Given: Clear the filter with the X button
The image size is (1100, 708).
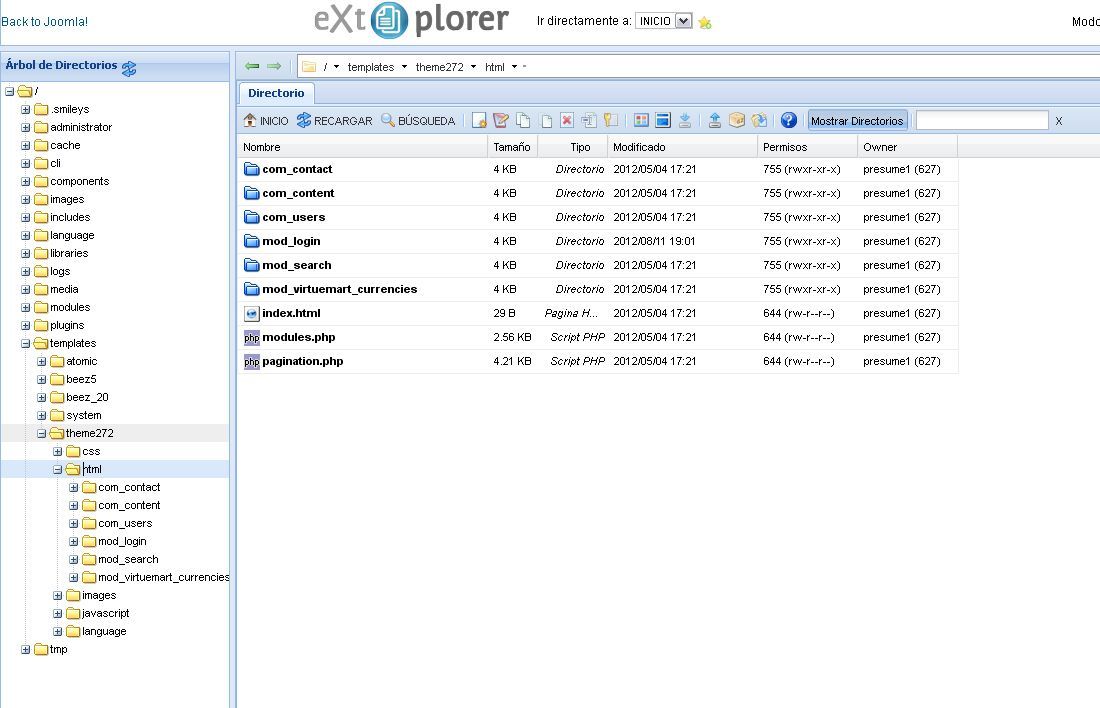Looking at the screenshot, I should point(1059,121).
